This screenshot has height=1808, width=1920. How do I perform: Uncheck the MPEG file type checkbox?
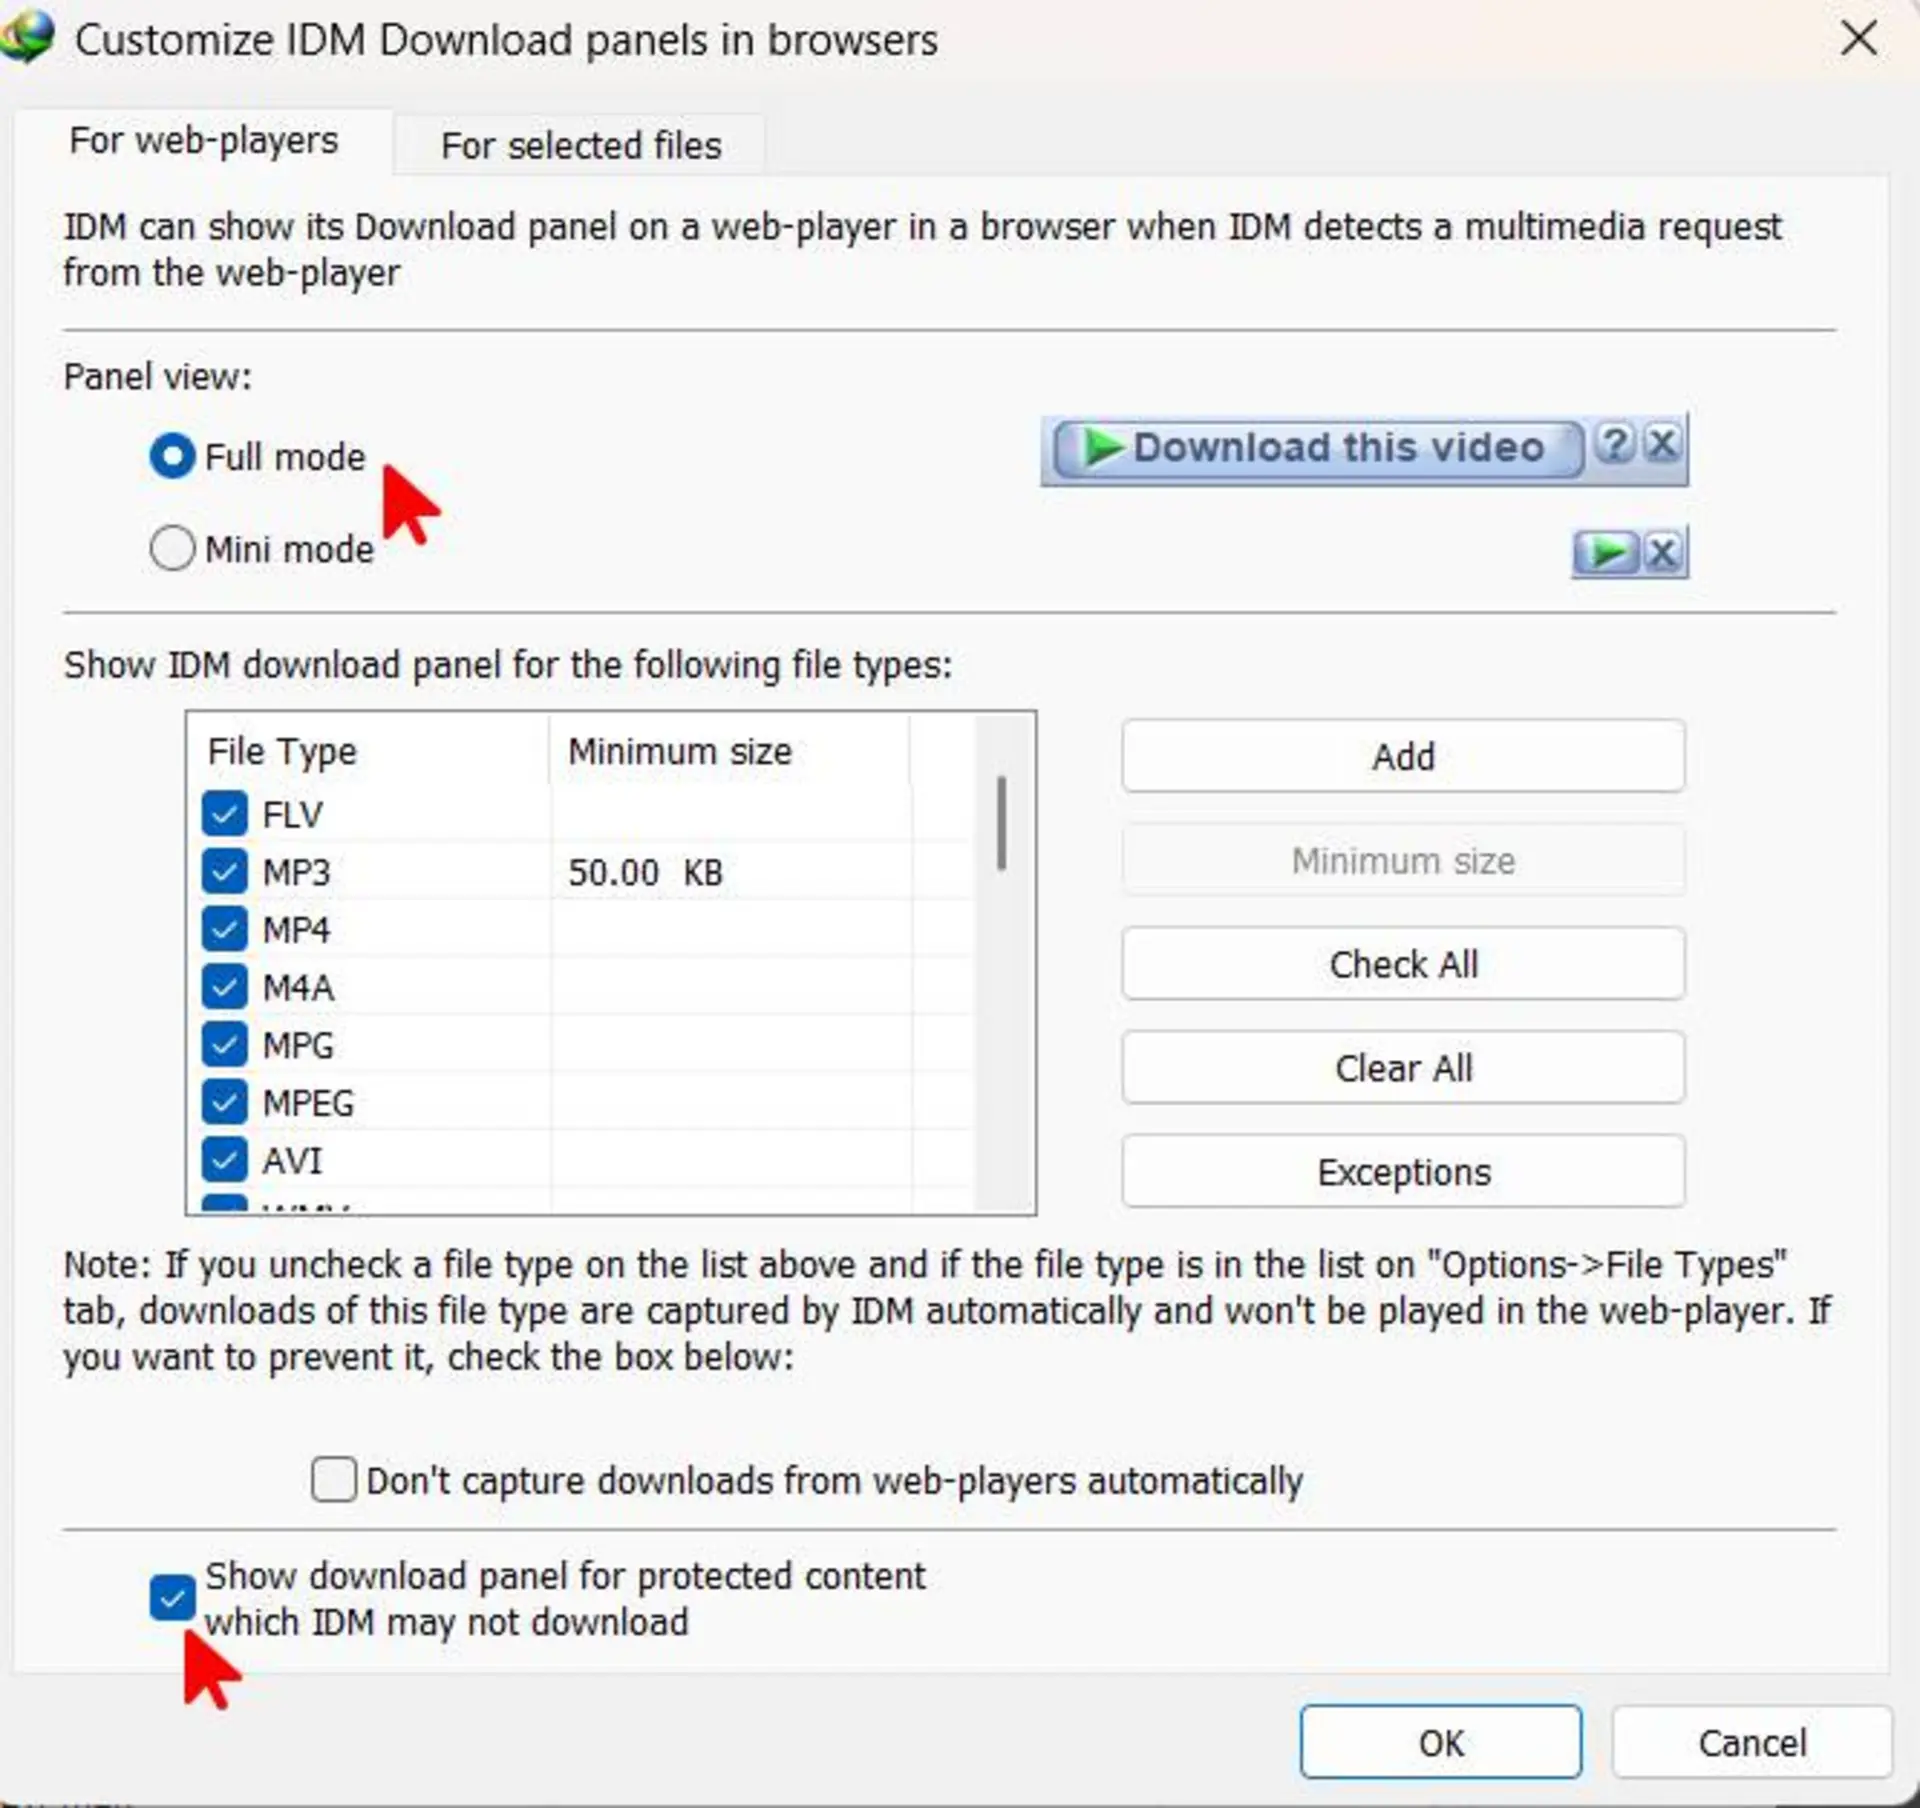[224, 1103]
